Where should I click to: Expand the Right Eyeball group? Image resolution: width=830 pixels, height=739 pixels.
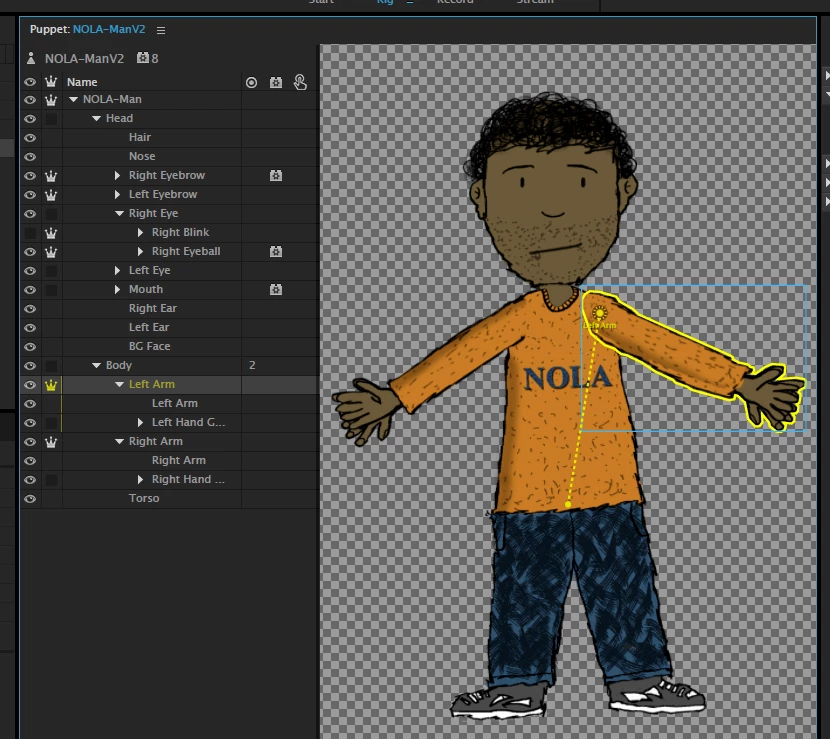140,251
